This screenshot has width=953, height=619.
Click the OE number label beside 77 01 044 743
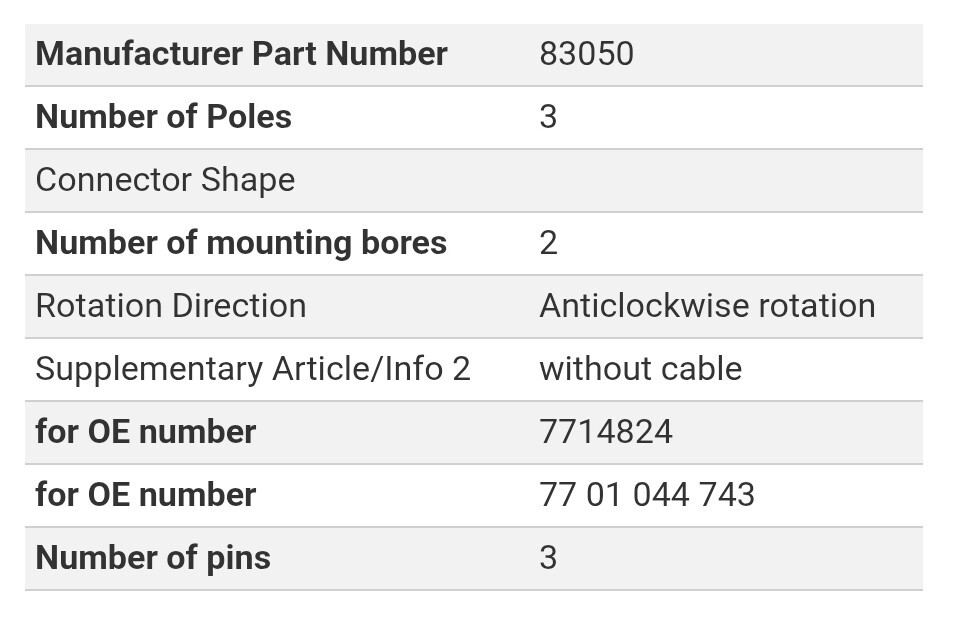146,495
